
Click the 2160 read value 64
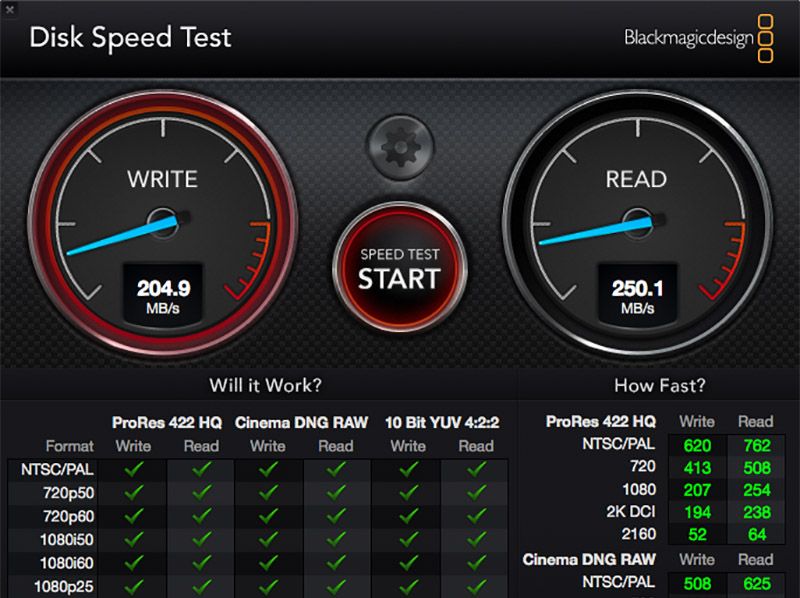point(755,534)
